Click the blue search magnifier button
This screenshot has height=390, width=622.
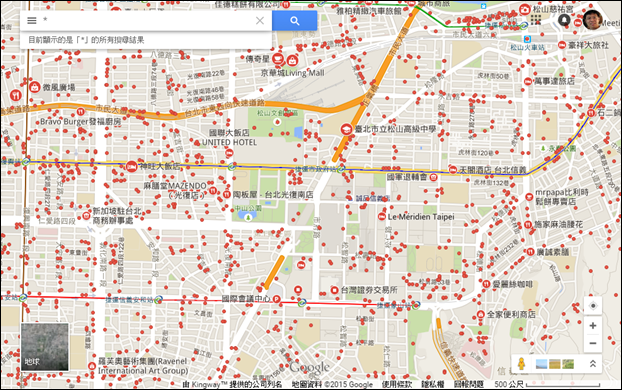(294, 21)
